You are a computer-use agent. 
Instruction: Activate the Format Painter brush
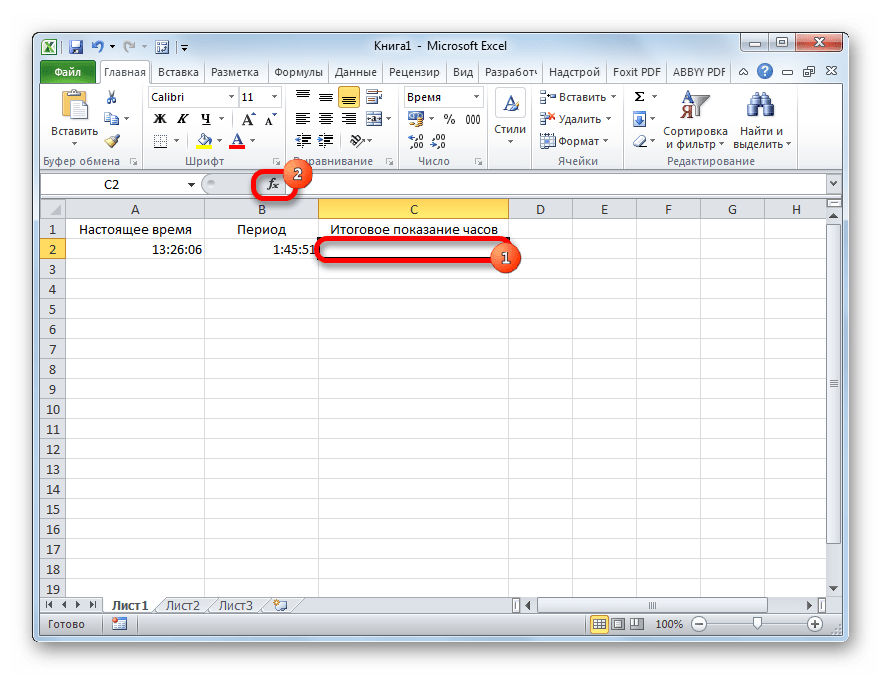point(112,141)
